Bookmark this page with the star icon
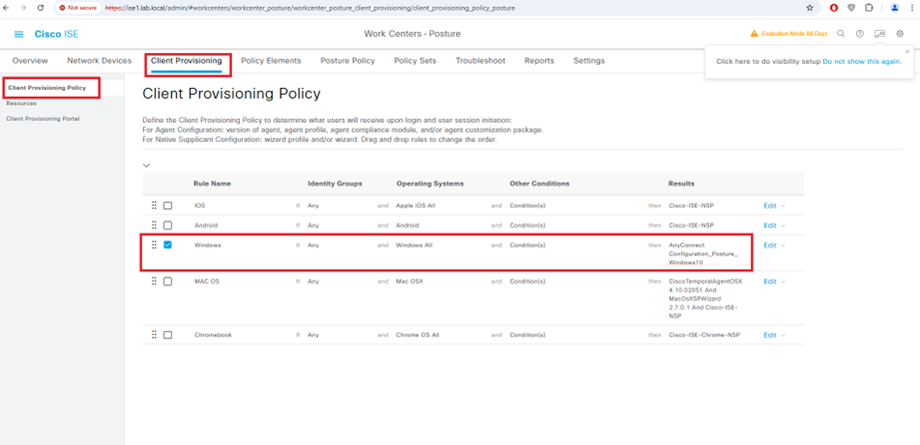Screen dimensions: 920x445 pos(810,7)
